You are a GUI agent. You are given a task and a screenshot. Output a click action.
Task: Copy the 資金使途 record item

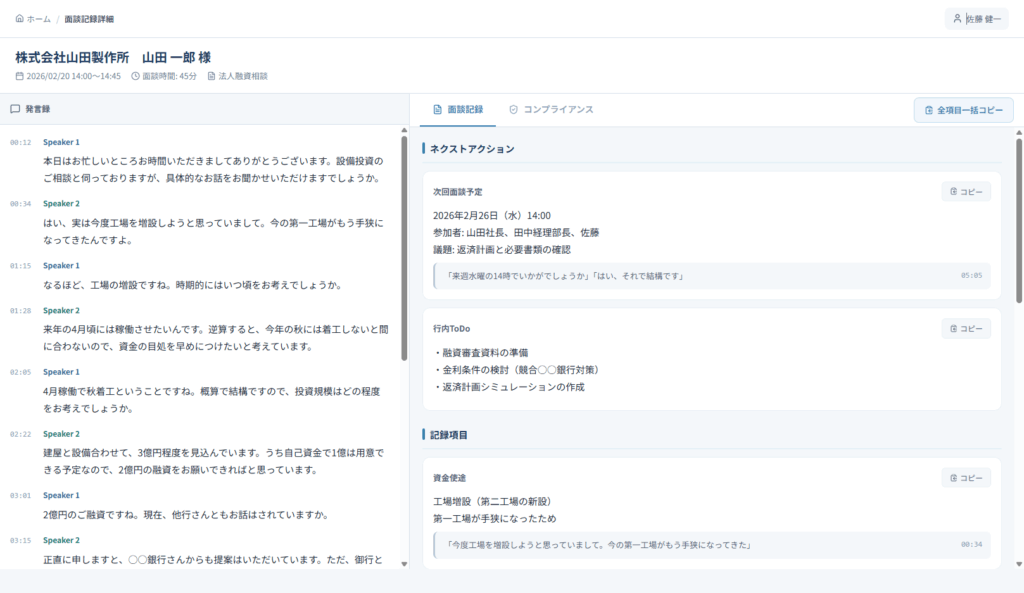pos(965,478)
